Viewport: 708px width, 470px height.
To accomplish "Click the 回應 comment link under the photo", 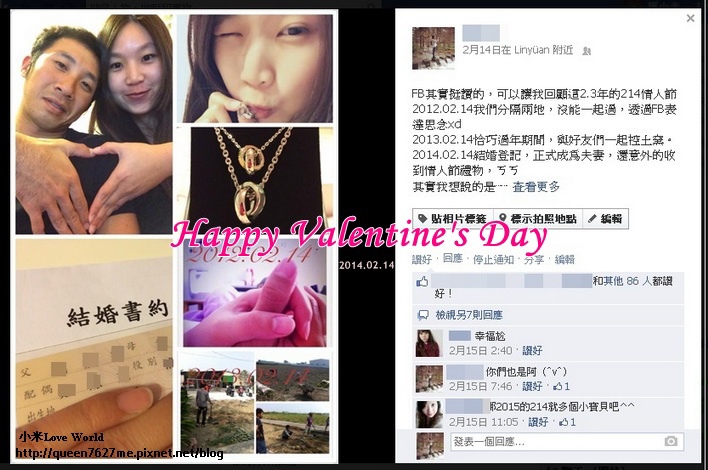I will [452, 258].
